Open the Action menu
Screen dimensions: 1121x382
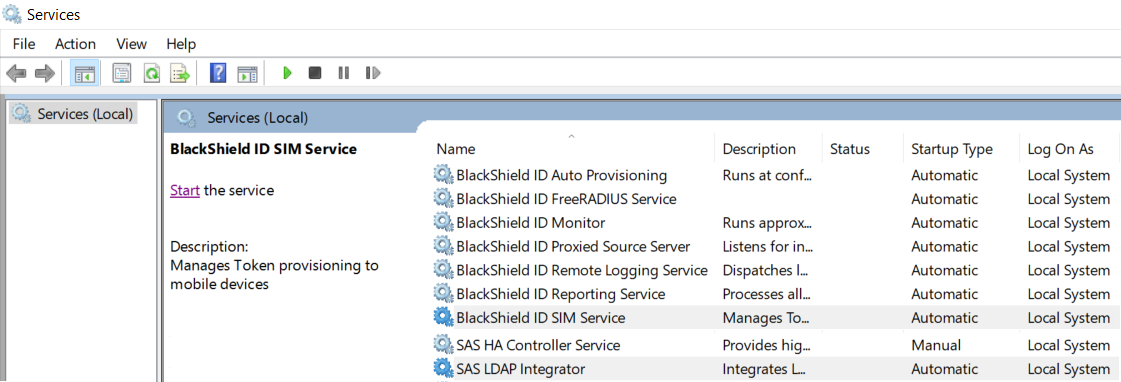75,44
